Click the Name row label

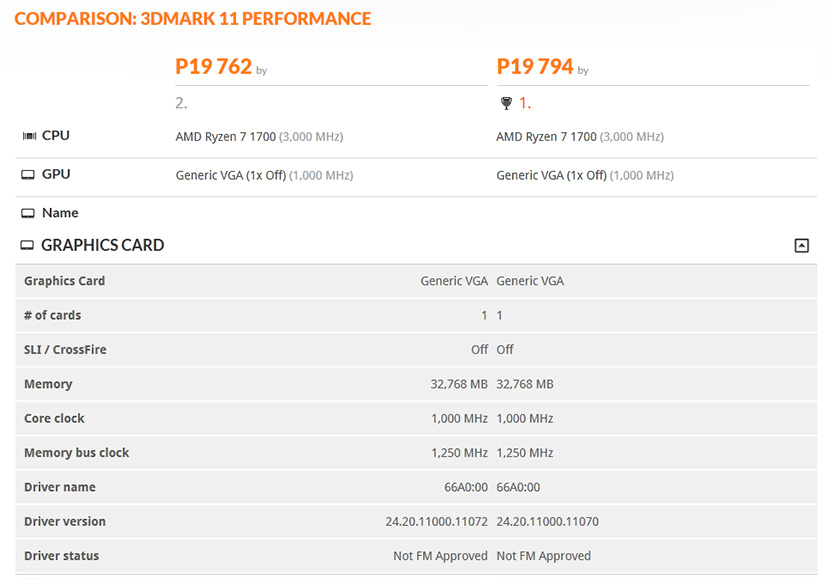click(60, 213)
